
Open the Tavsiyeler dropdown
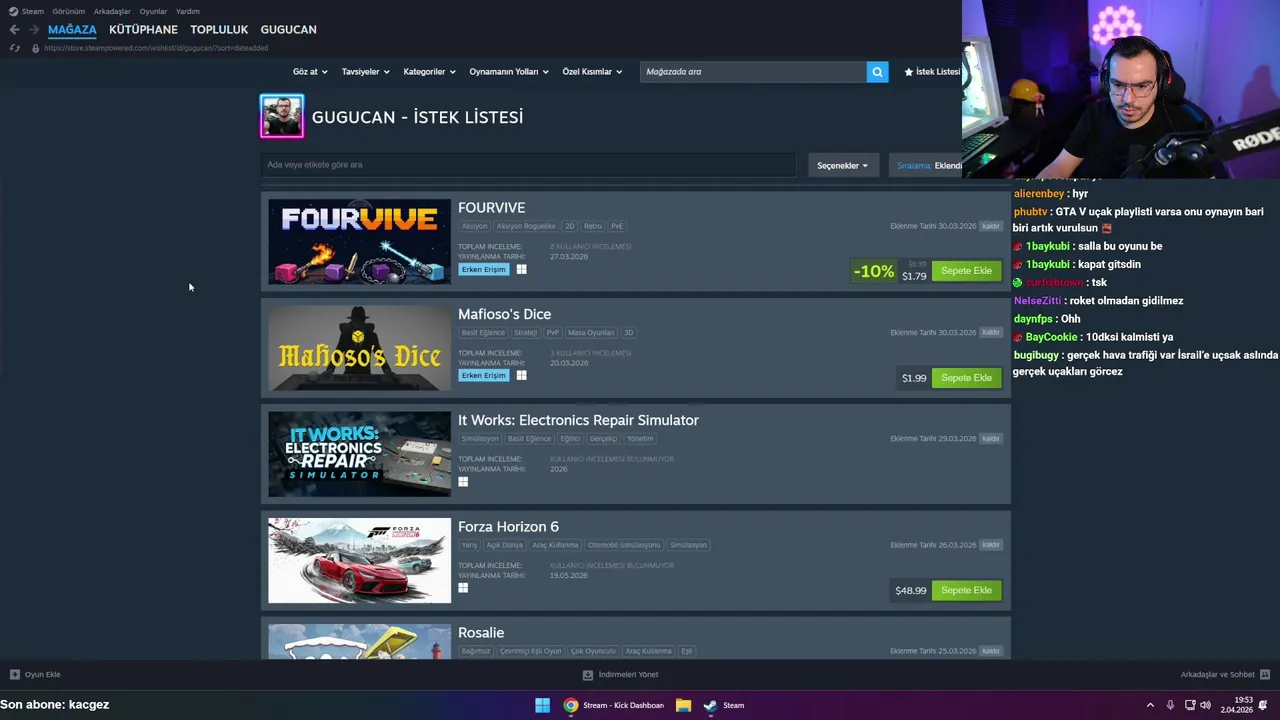point(366,72)
